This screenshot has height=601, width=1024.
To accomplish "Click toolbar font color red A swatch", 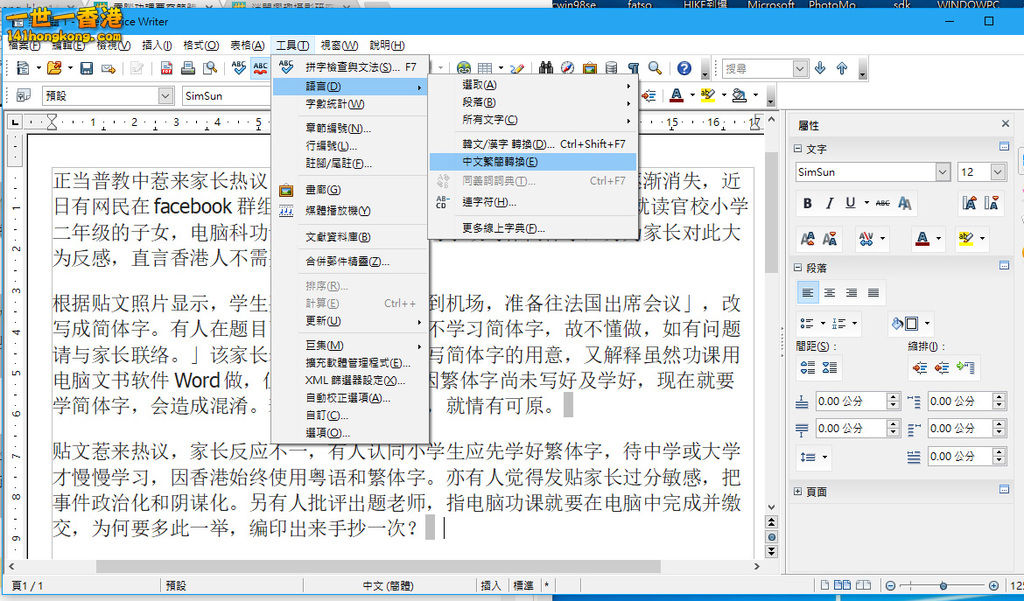I will [677, 95].
